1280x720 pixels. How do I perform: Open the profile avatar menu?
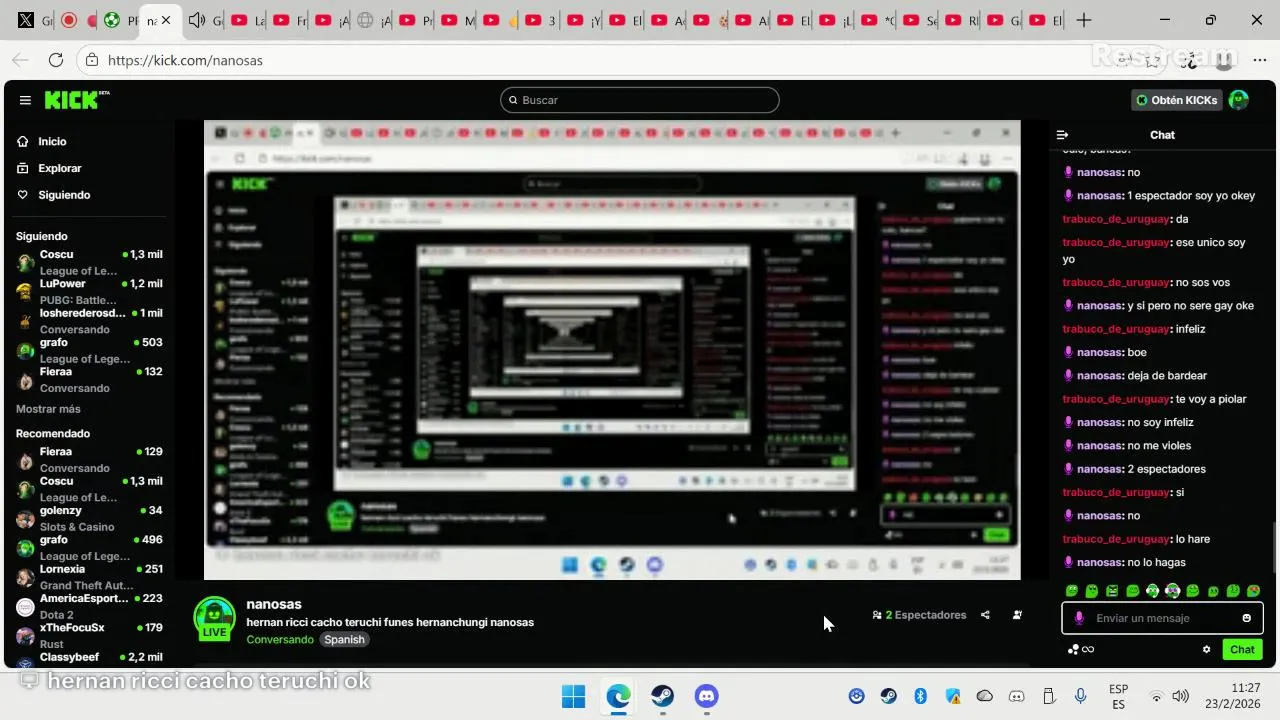click(1239, 100)
